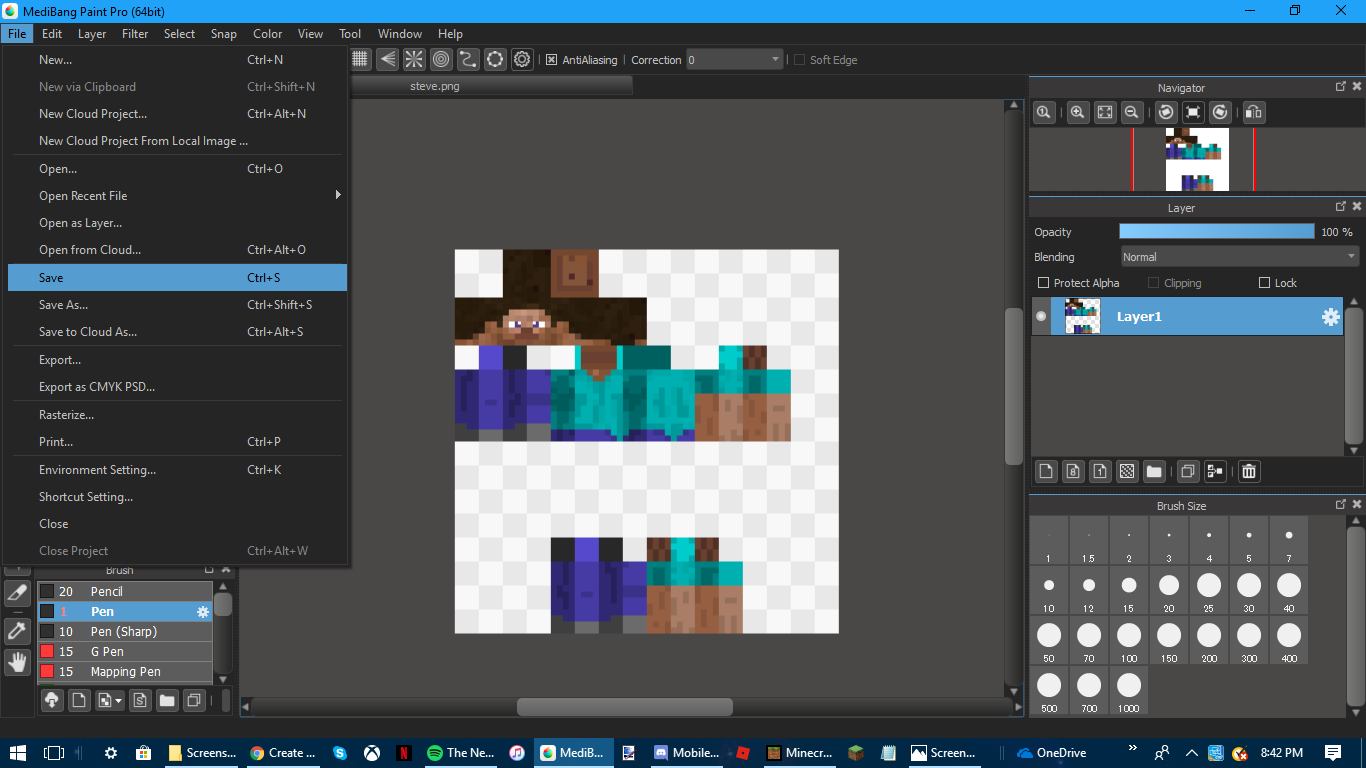Adjust the layer Opacity slider
The height and width of the screenshot is (768, 1366).
tap(1216, 231)
